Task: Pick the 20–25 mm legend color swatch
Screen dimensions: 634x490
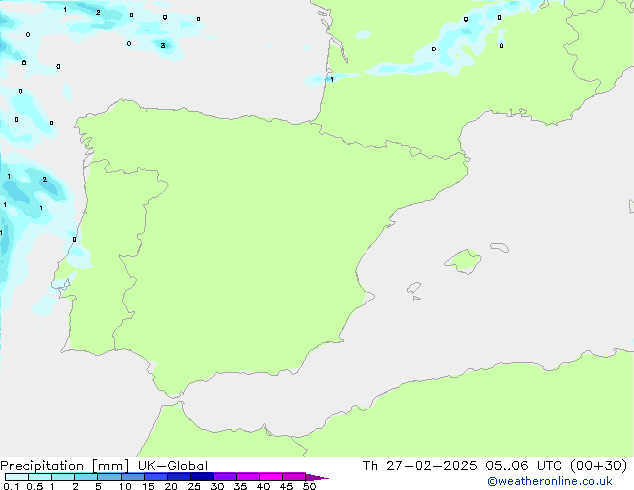Action: click(x=179, y=477)
